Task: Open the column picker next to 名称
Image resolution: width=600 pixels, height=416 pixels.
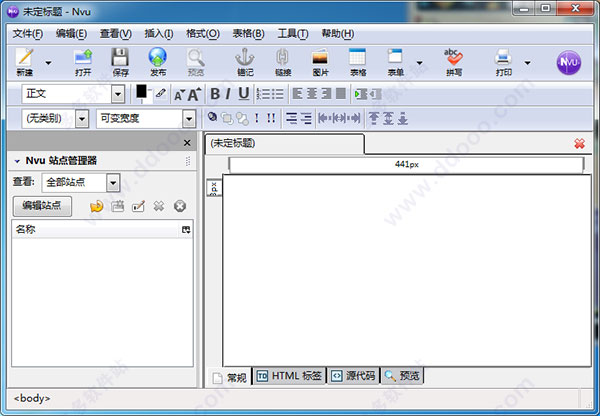Action: 186,230
